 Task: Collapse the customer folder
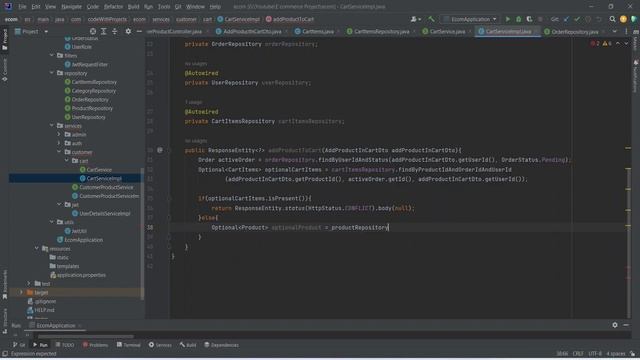pos(59,152)
